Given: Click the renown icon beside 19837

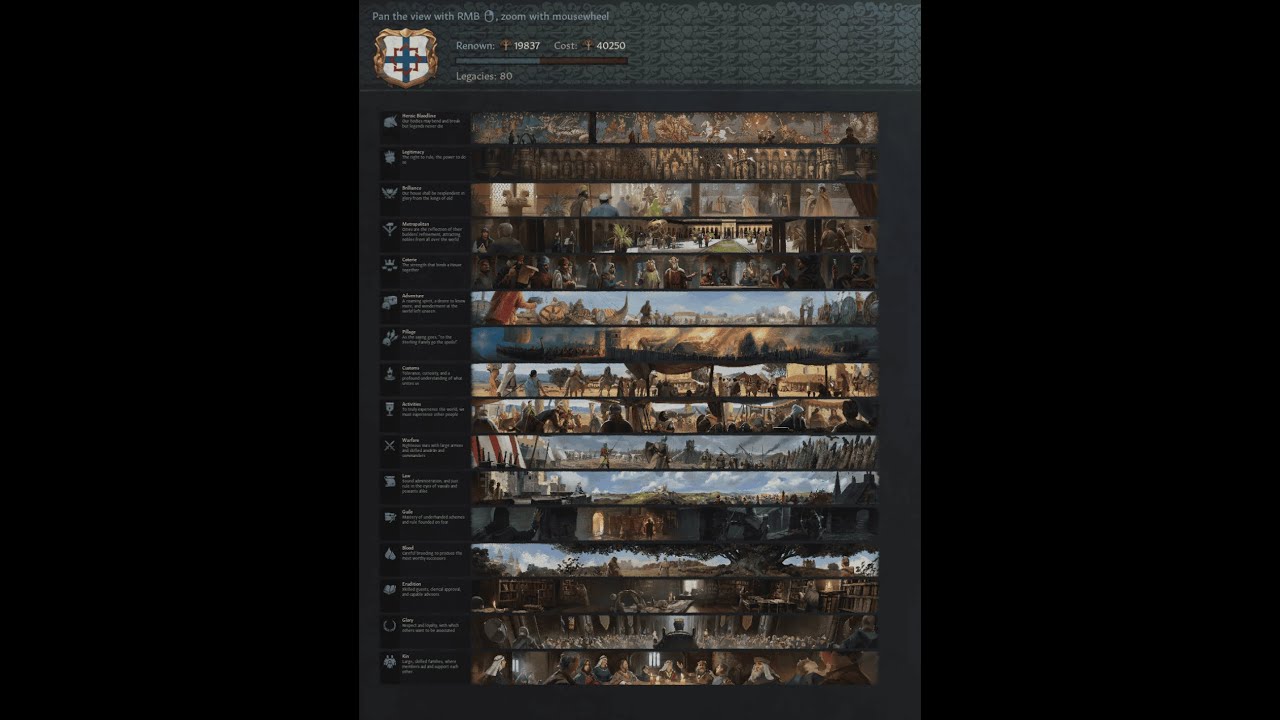Looking at the screenshot, I should tap(505, 46).
